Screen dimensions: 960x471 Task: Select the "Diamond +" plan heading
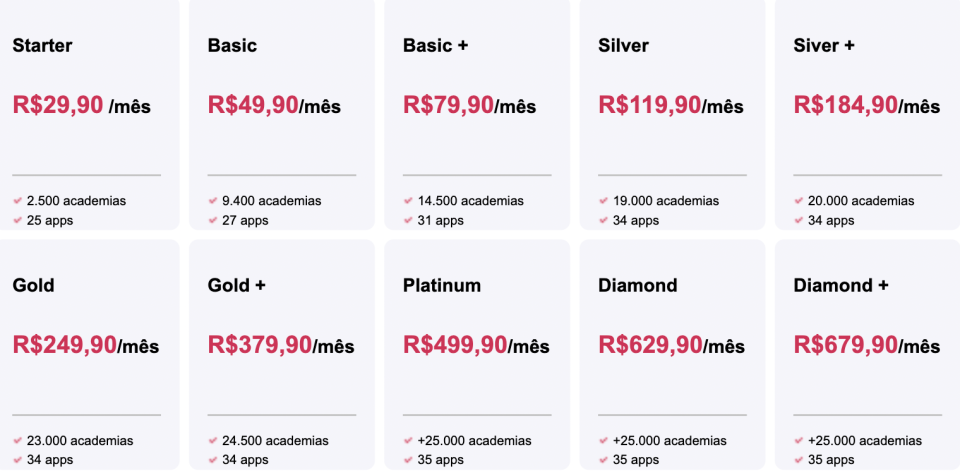pyautogui.click(x=840, y=286)
